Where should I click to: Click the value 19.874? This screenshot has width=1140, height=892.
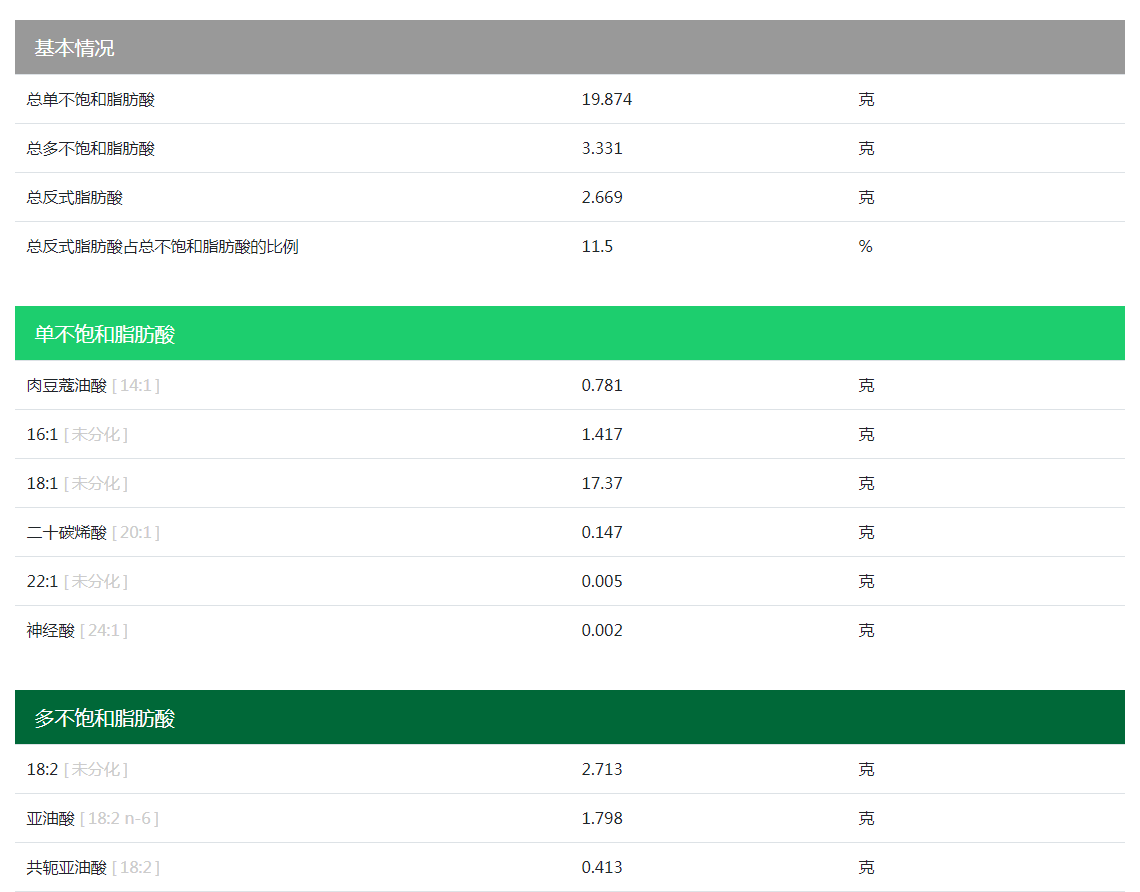(x=606, y=100)
